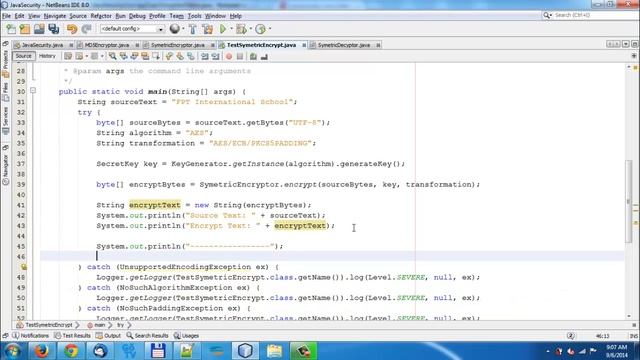Switch to SymetricEncryptor.java tab

178,45
